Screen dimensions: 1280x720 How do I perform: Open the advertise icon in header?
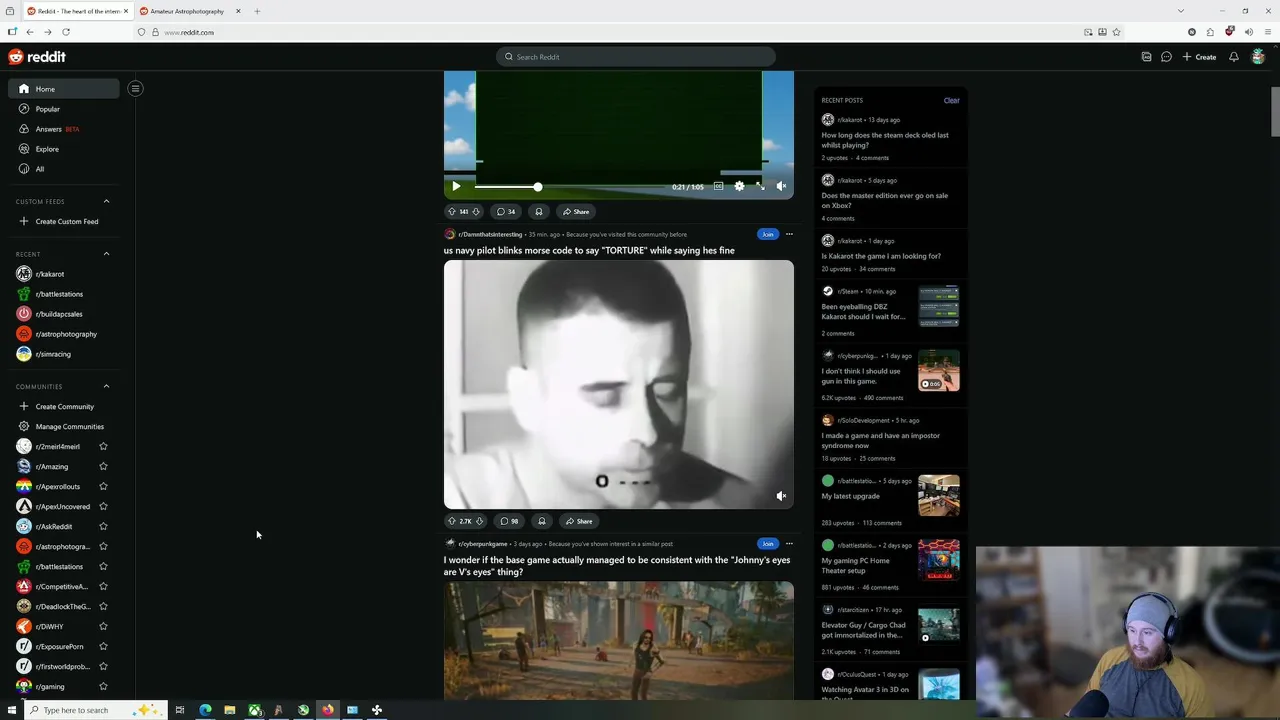point(1146,57)
